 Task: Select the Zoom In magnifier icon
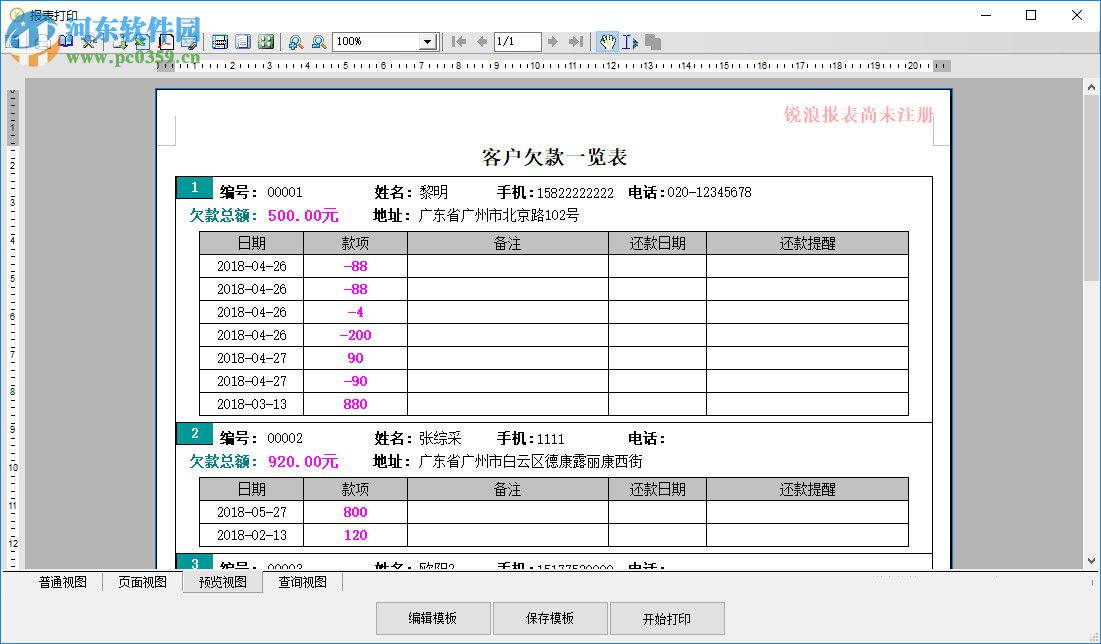(x=296, y=42)
